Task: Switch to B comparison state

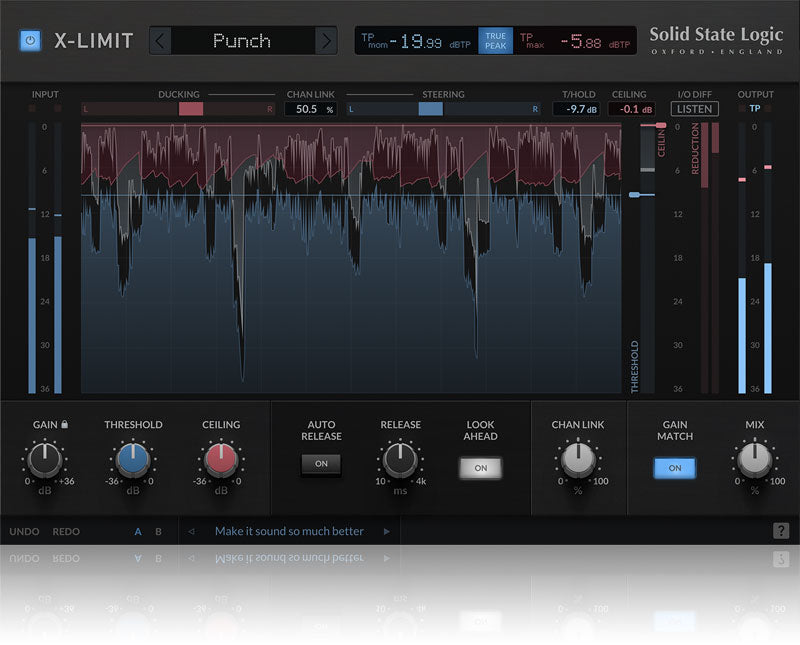Action: [158, 532]
